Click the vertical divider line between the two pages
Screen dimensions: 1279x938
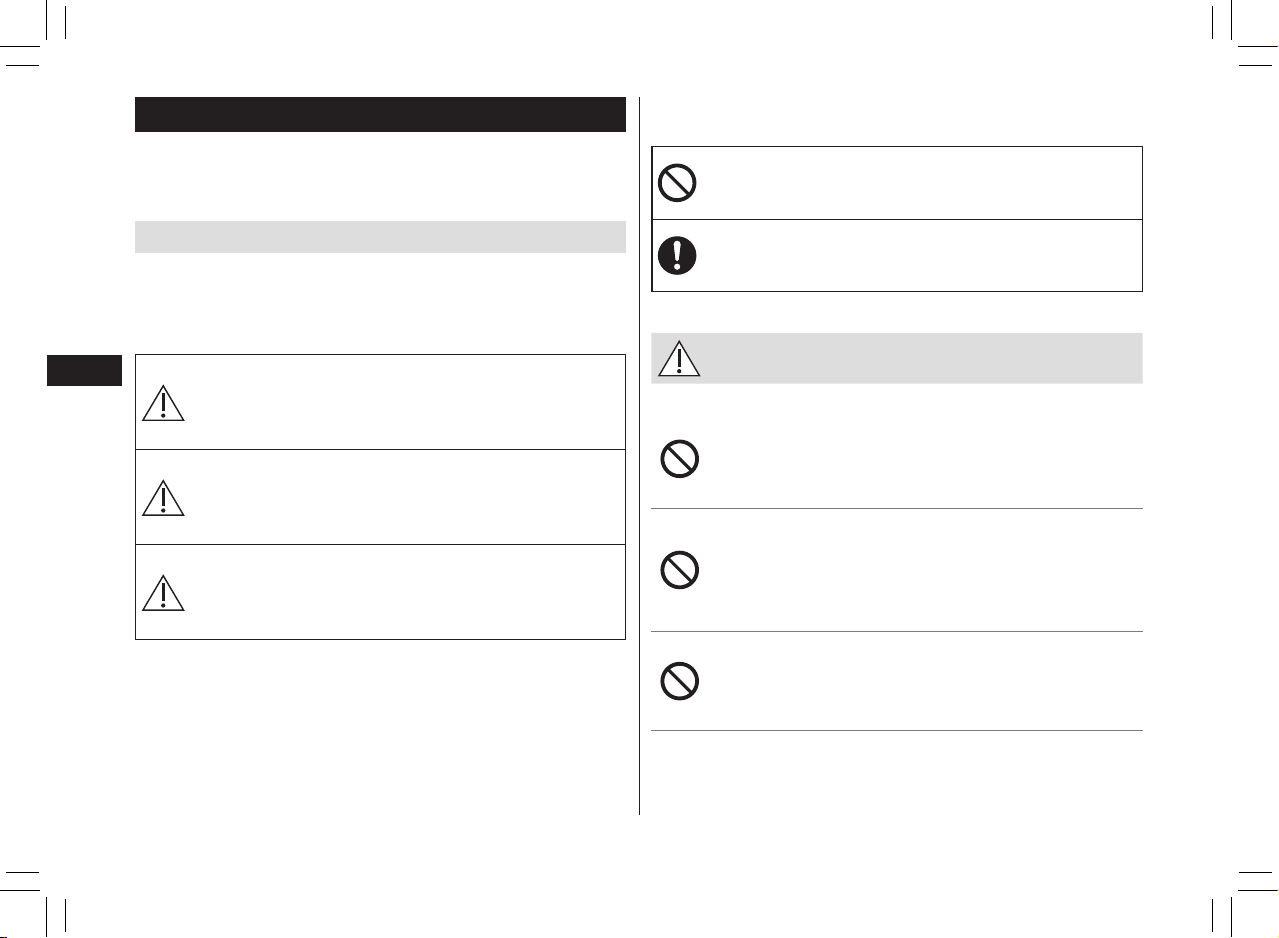click(x=639, y=456)
